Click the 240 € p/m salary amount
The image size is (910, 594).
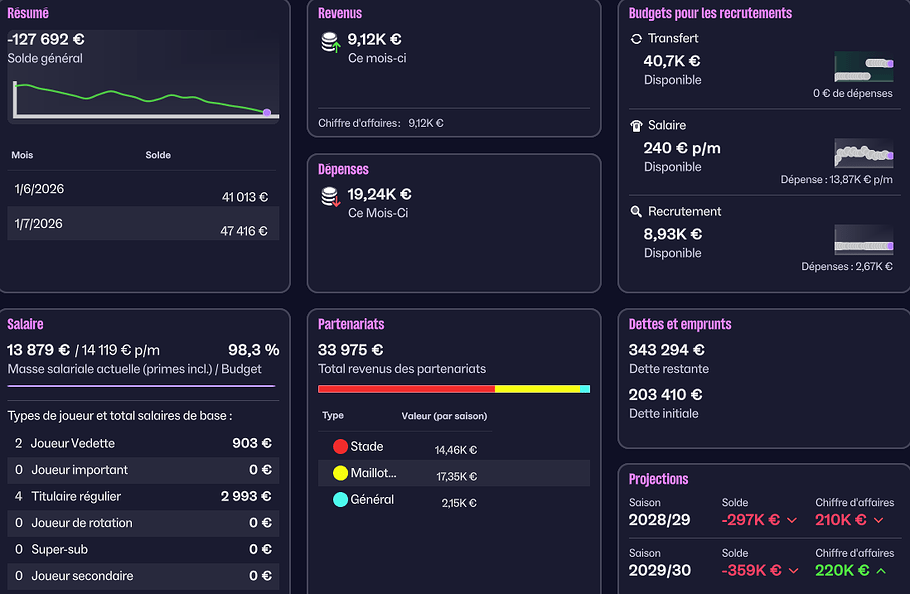tap(682, 148)
